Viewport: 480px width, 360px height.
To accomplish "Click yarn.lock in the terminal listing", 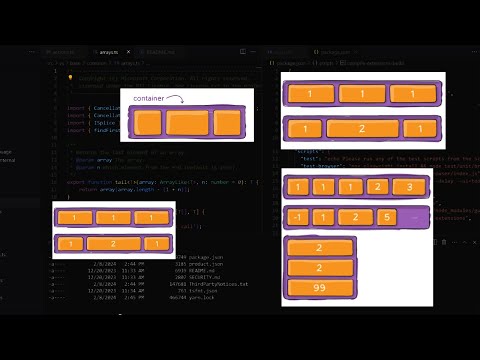I will pyautogui.click(x=201, y=297).
